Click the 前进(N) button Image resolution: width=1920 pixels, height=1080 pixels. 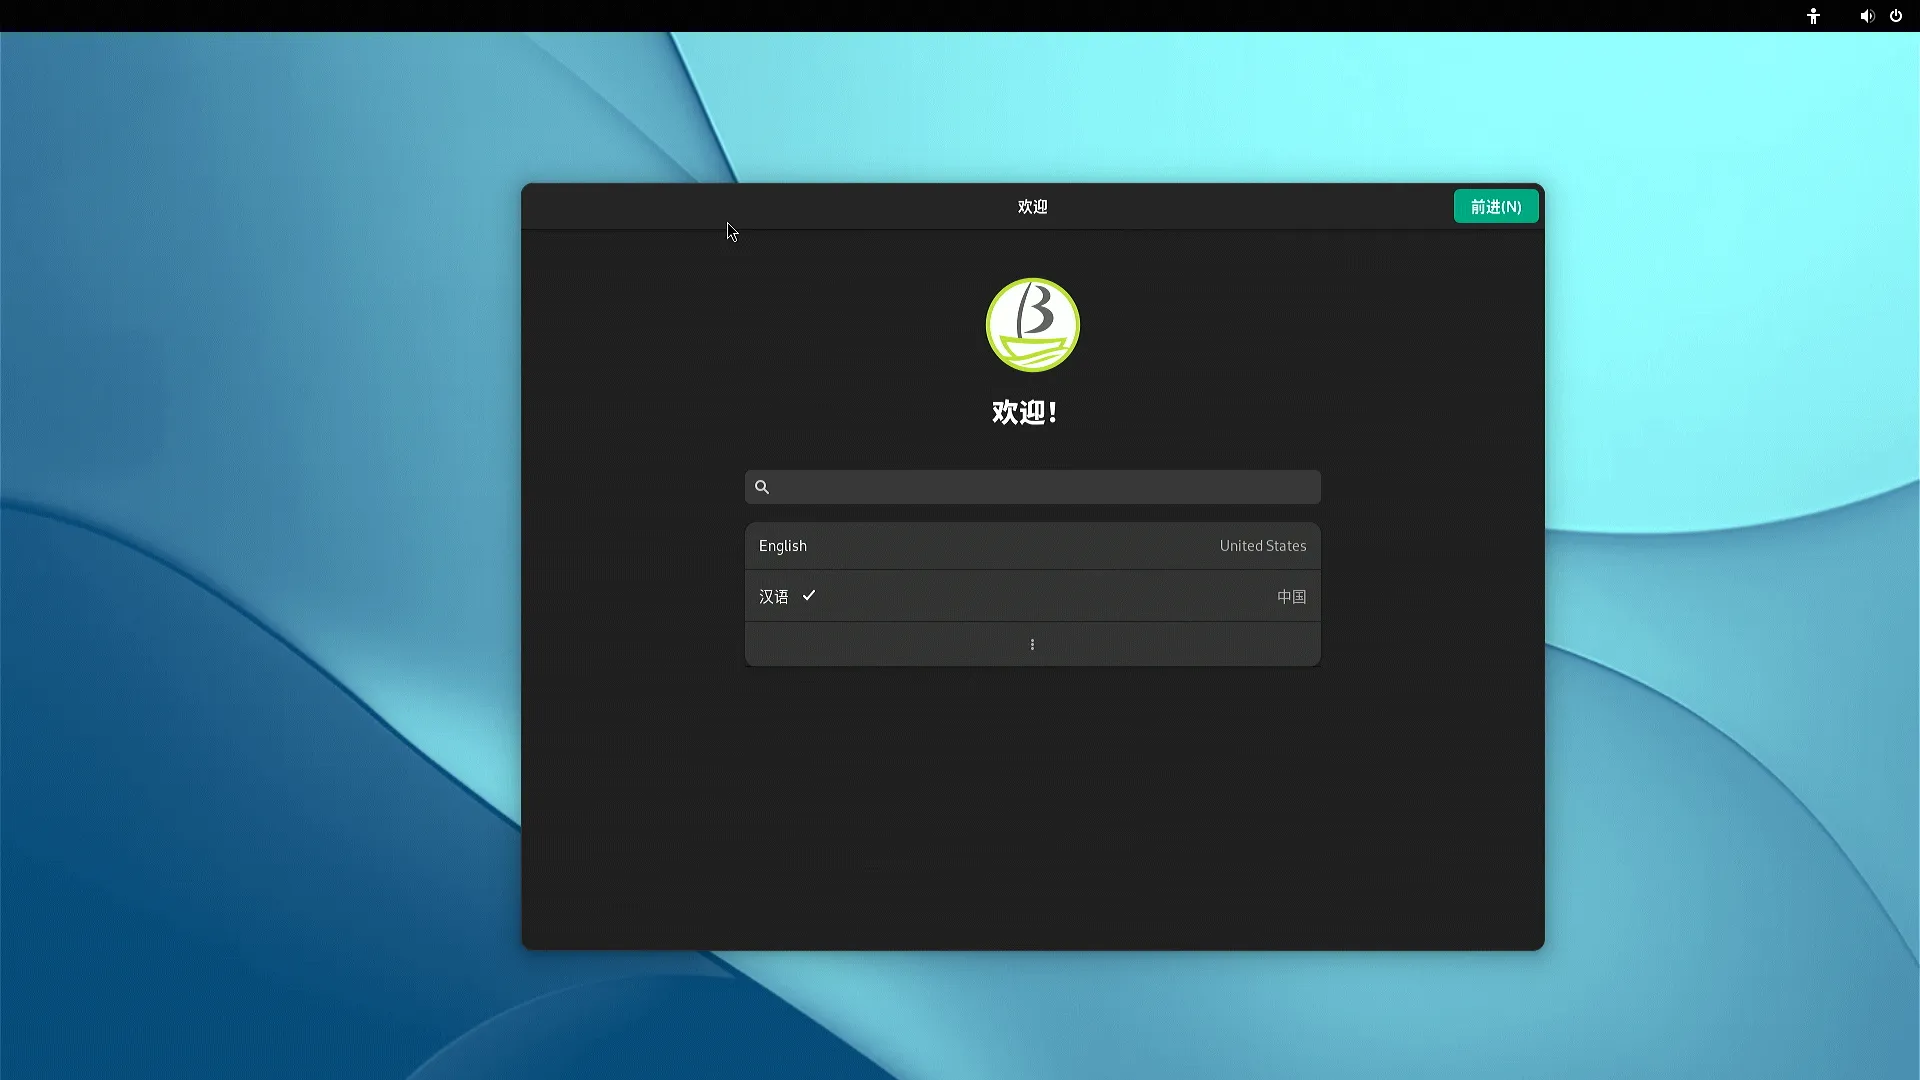[x=1495, y=207]
